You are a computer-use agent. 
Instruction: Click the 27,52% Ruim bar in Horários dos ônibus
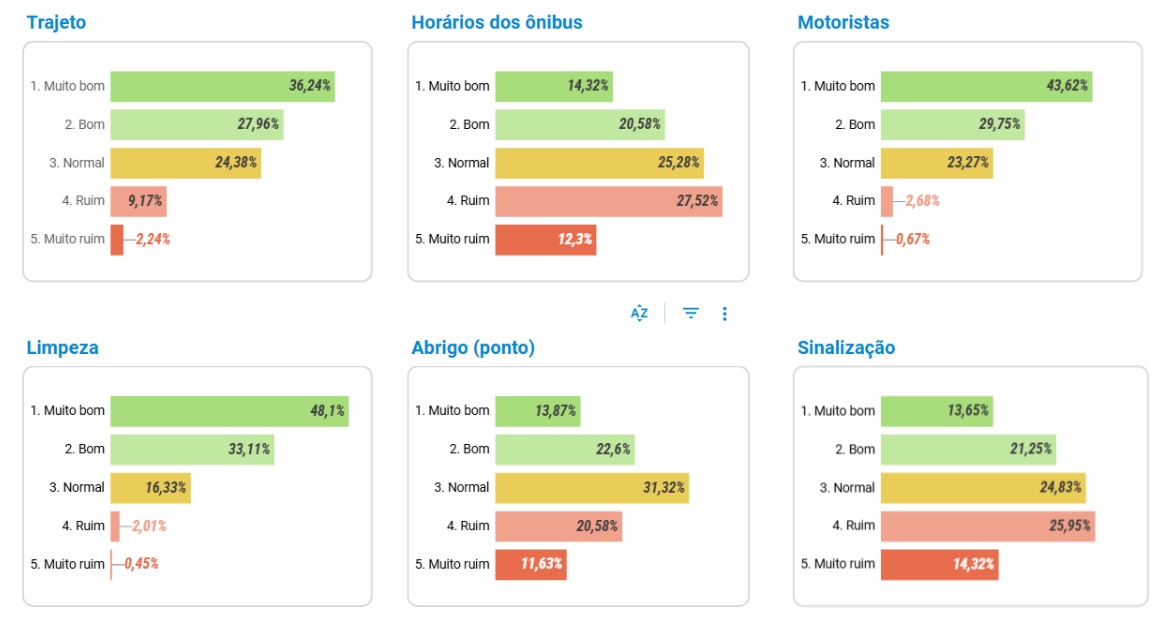pos(609,201)
